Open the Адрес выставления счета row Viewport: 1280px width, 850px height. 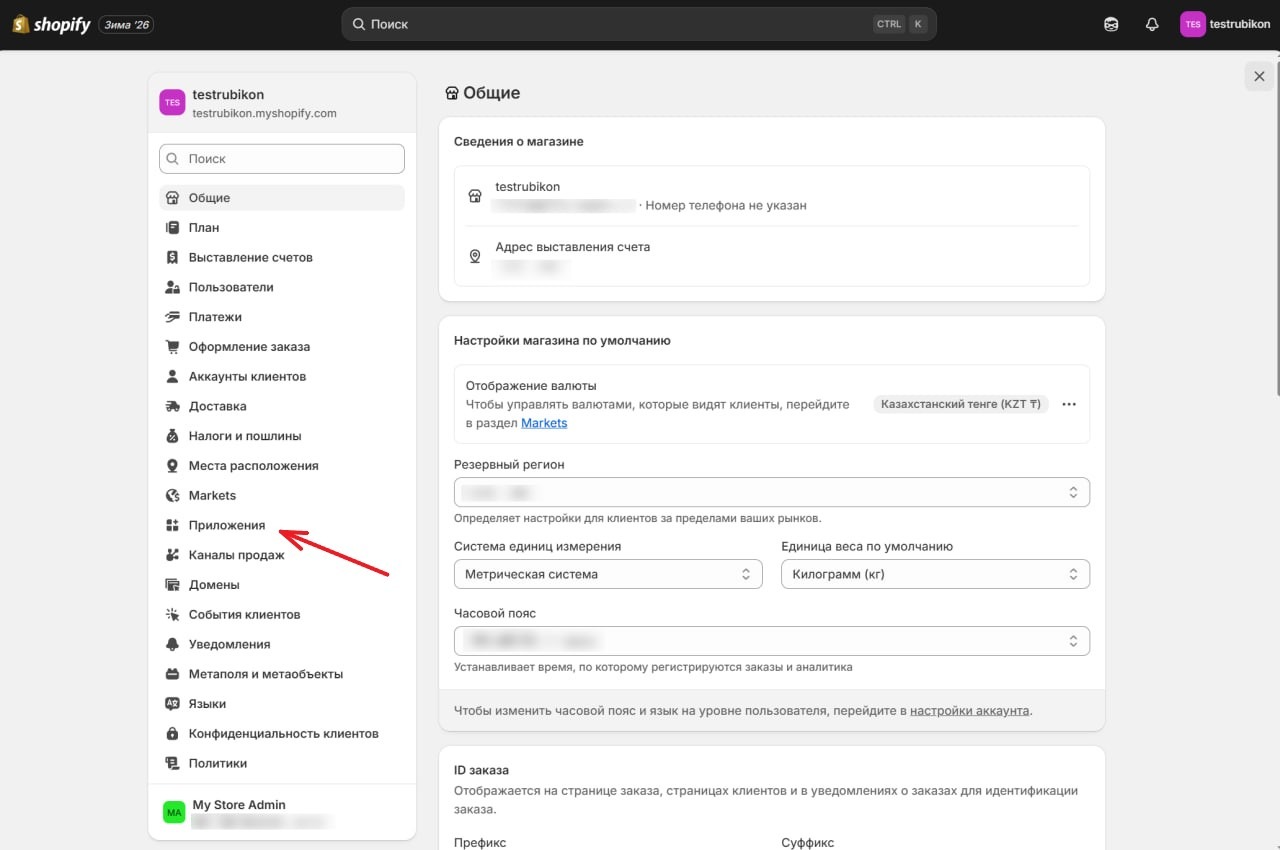[x=772, y=256]
